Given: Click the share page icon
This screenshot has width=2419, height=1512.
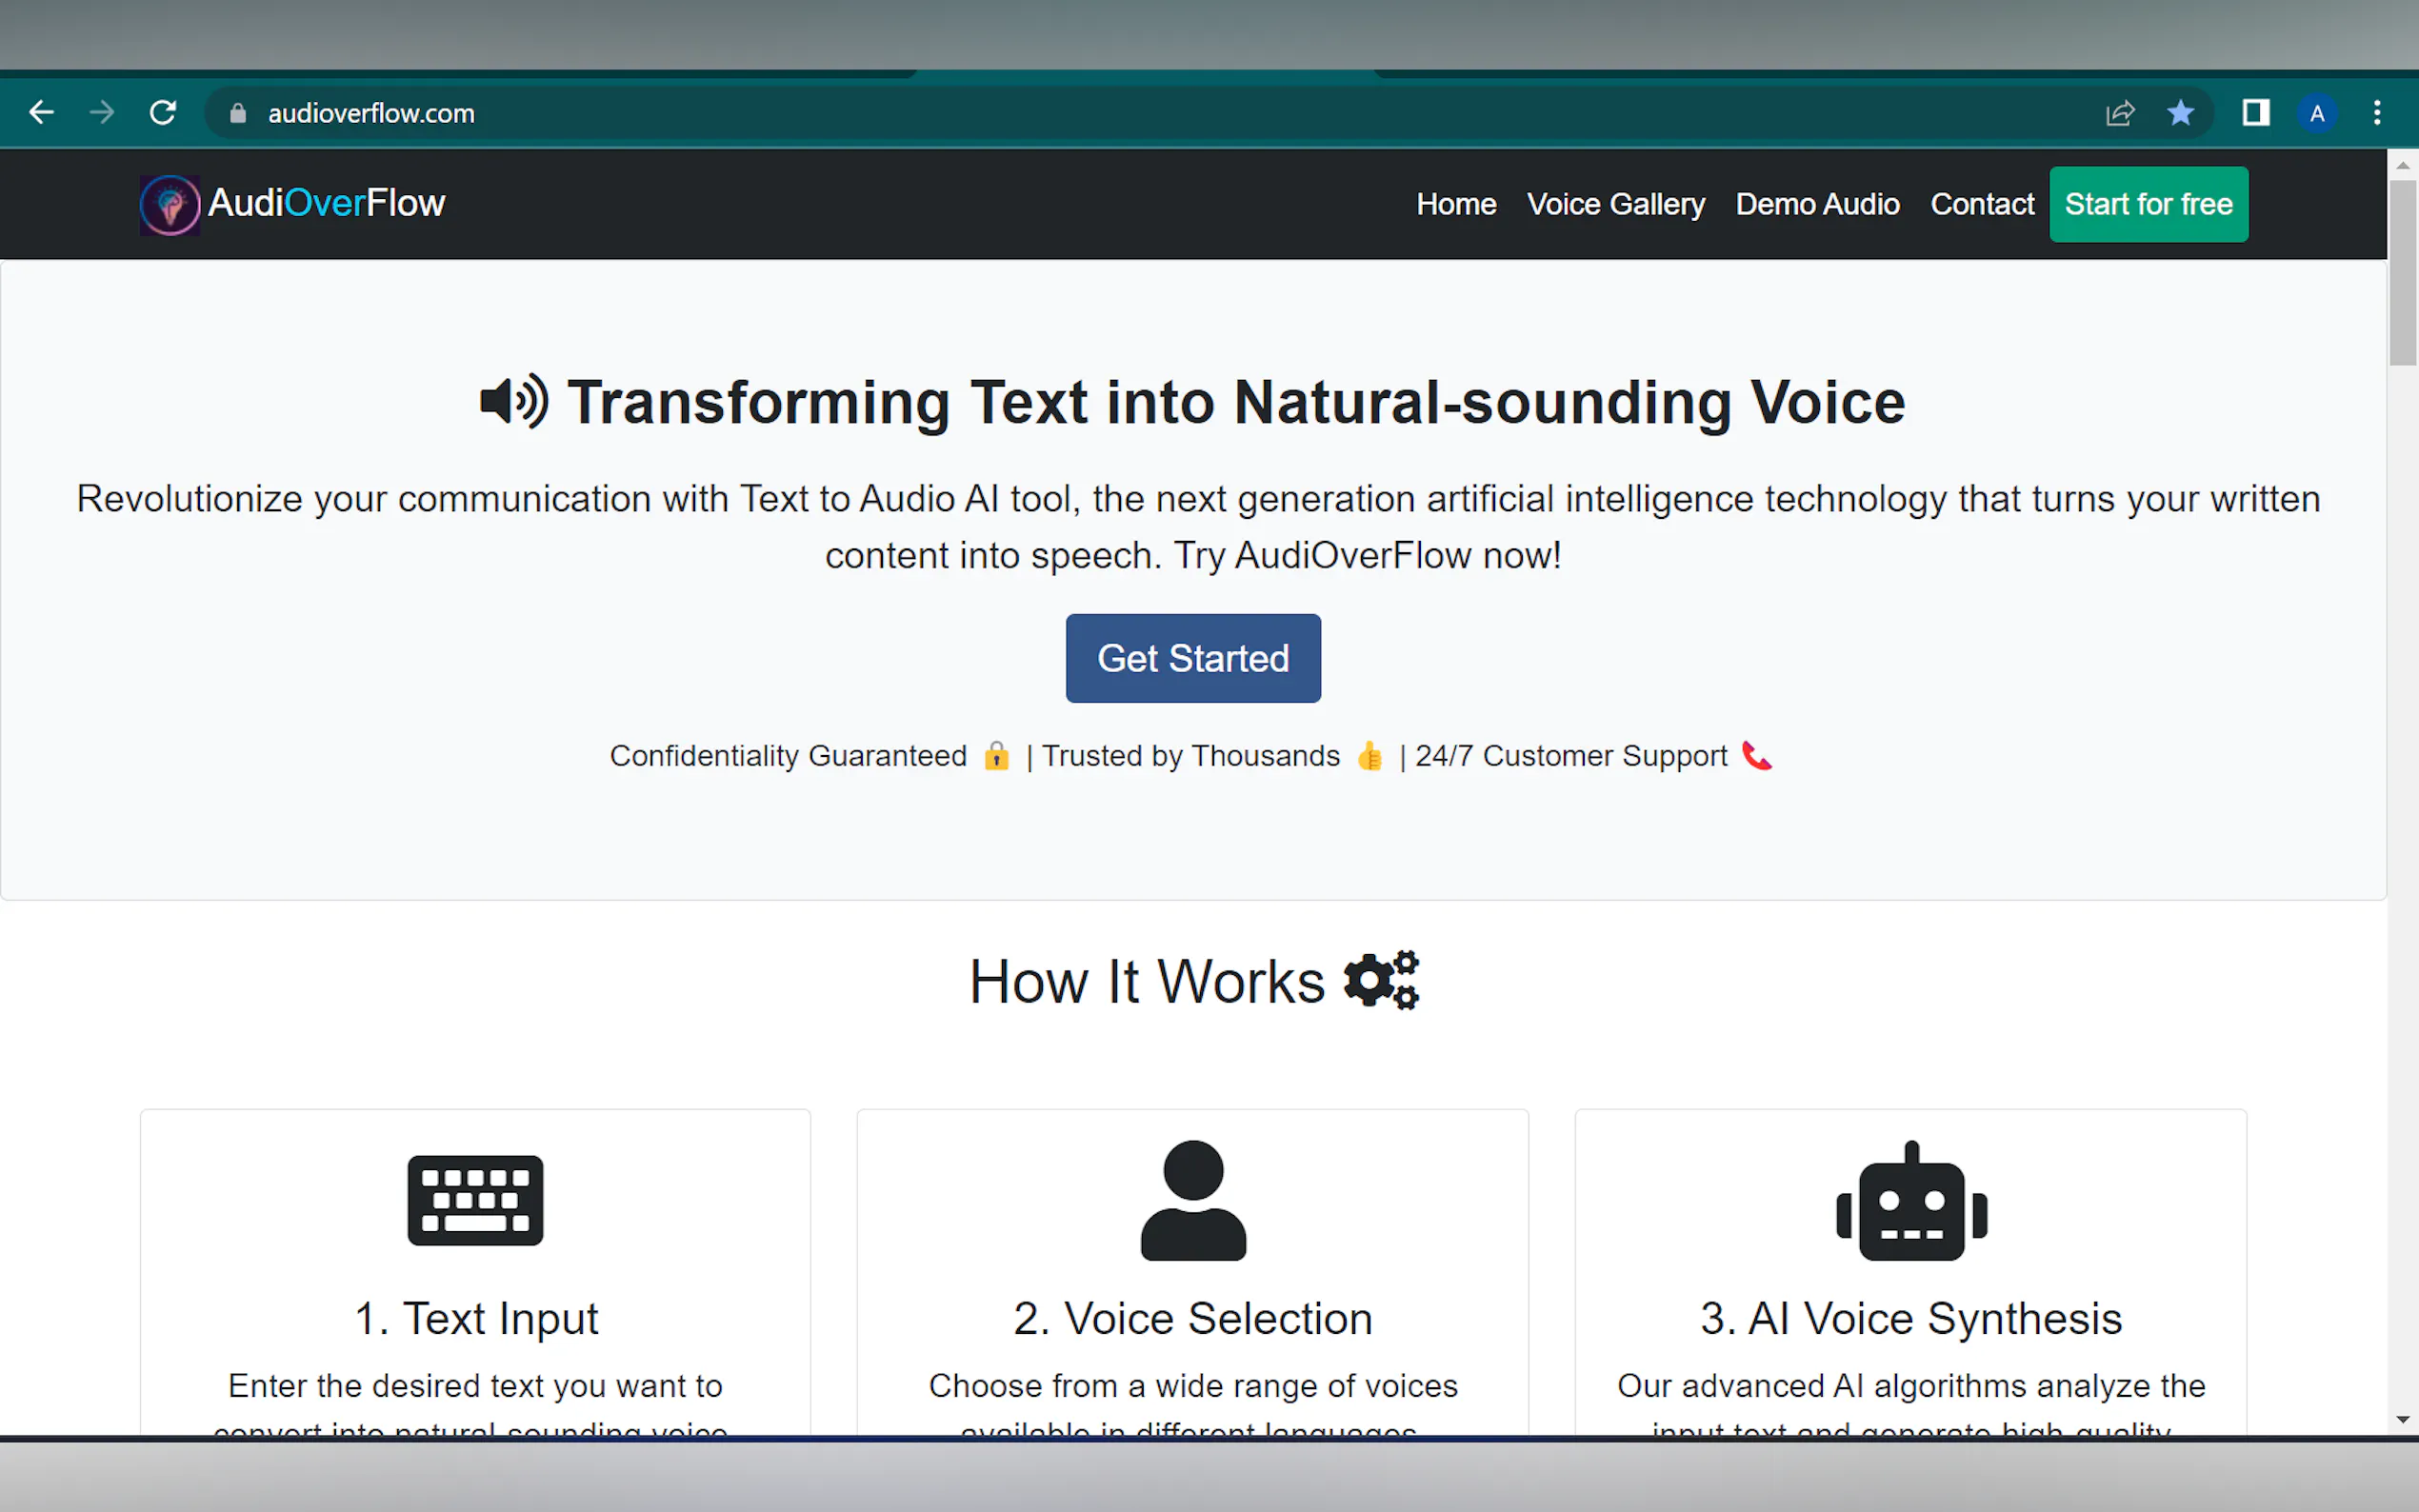Looking at the screenshot, I should click(x=2119, y=113).
